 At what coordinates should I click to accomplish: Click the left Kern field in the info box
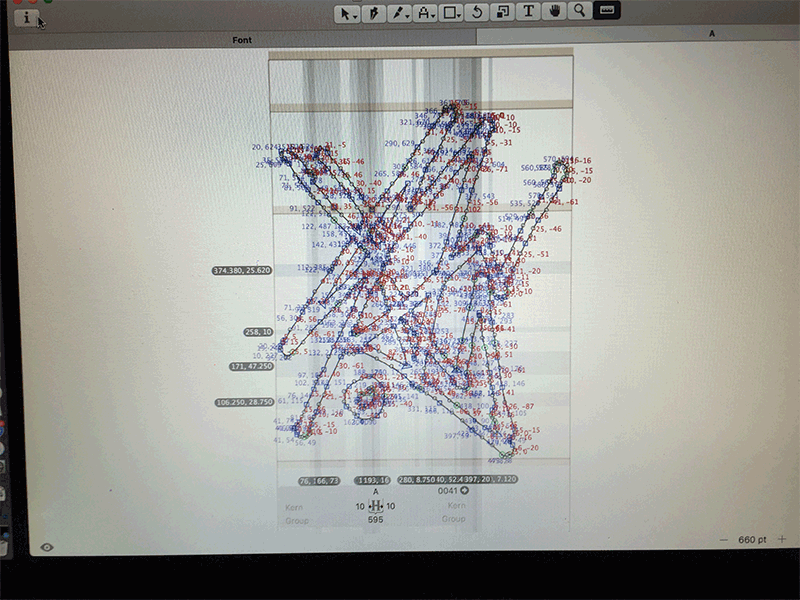(294, 507)
